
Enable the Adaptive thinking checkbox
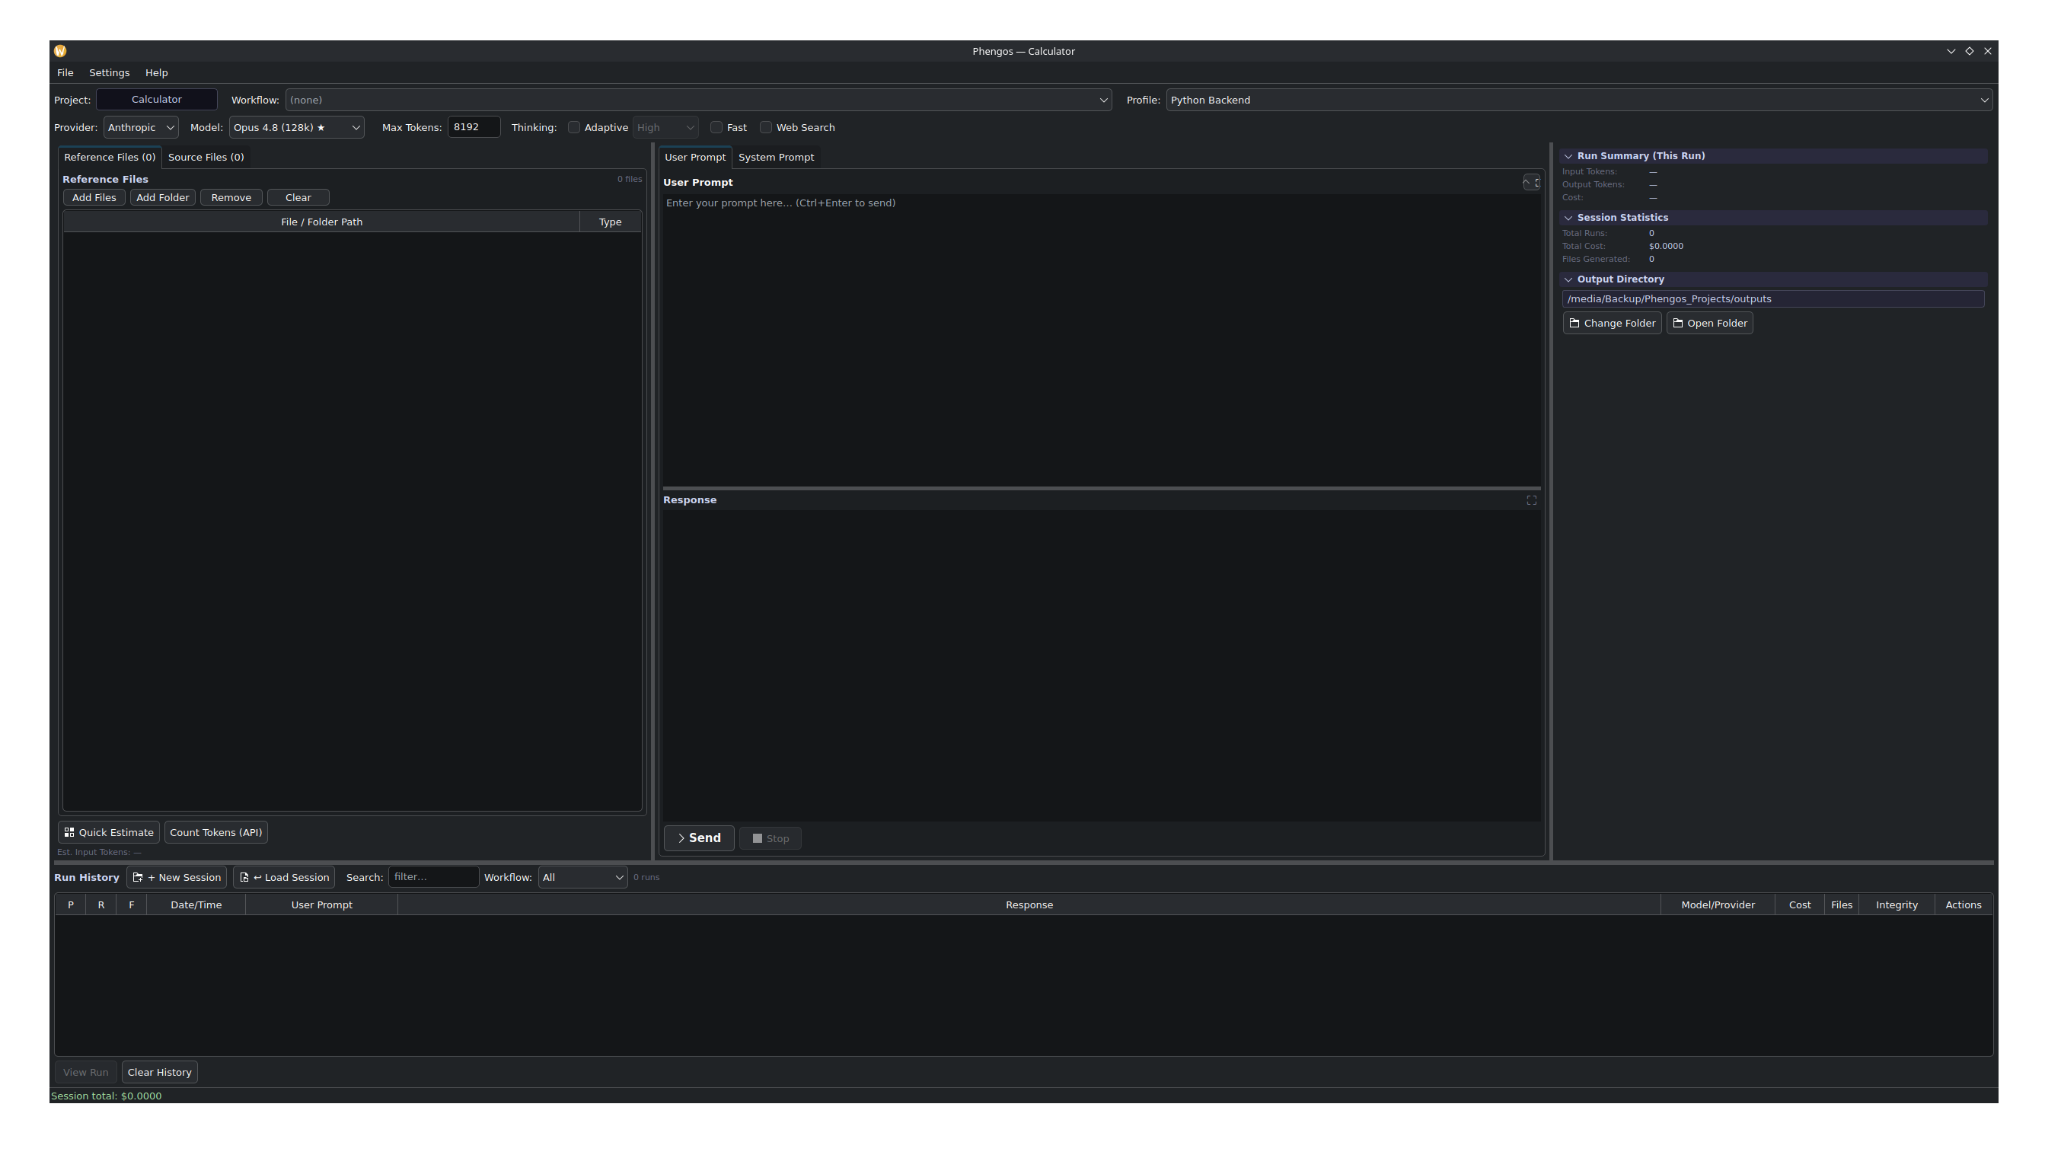[574, 127]
